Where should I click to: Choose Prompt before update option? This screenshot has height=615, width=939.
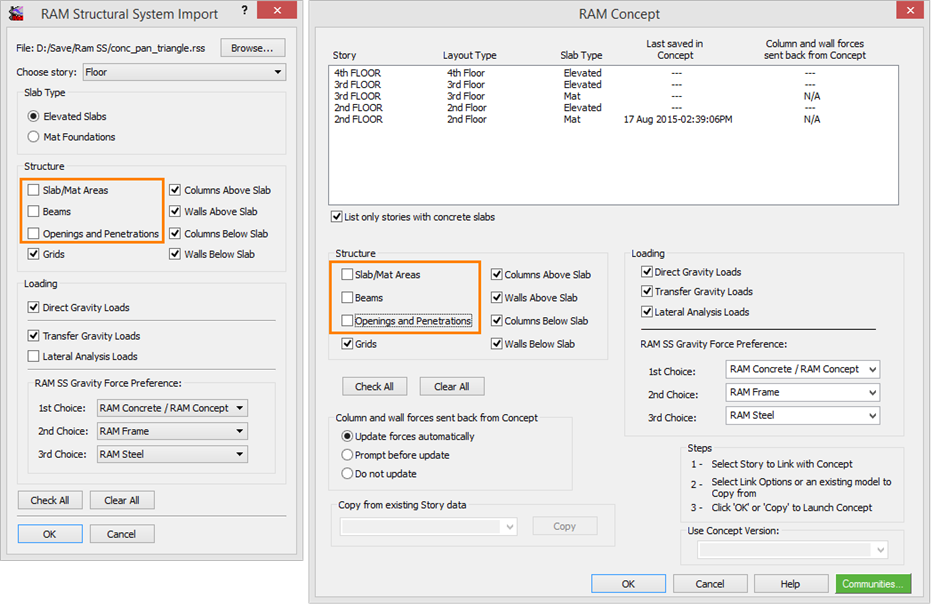point(348,455)
